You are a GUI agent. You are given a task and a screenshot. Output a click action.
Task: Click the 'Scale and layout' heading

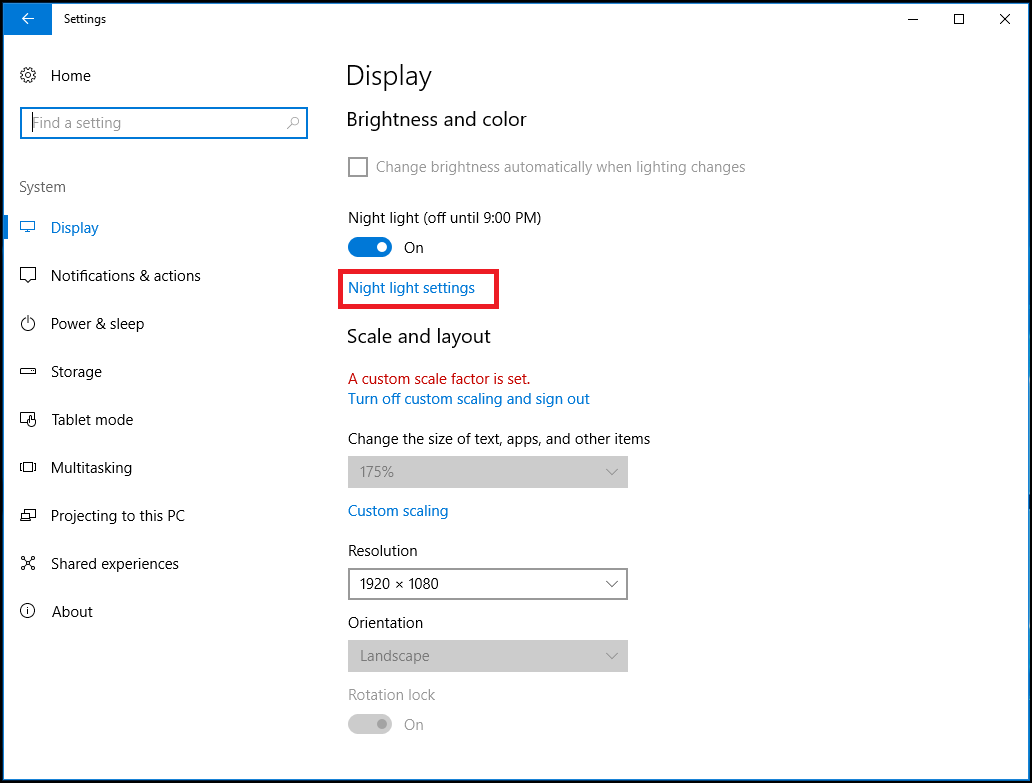point(419,336)
